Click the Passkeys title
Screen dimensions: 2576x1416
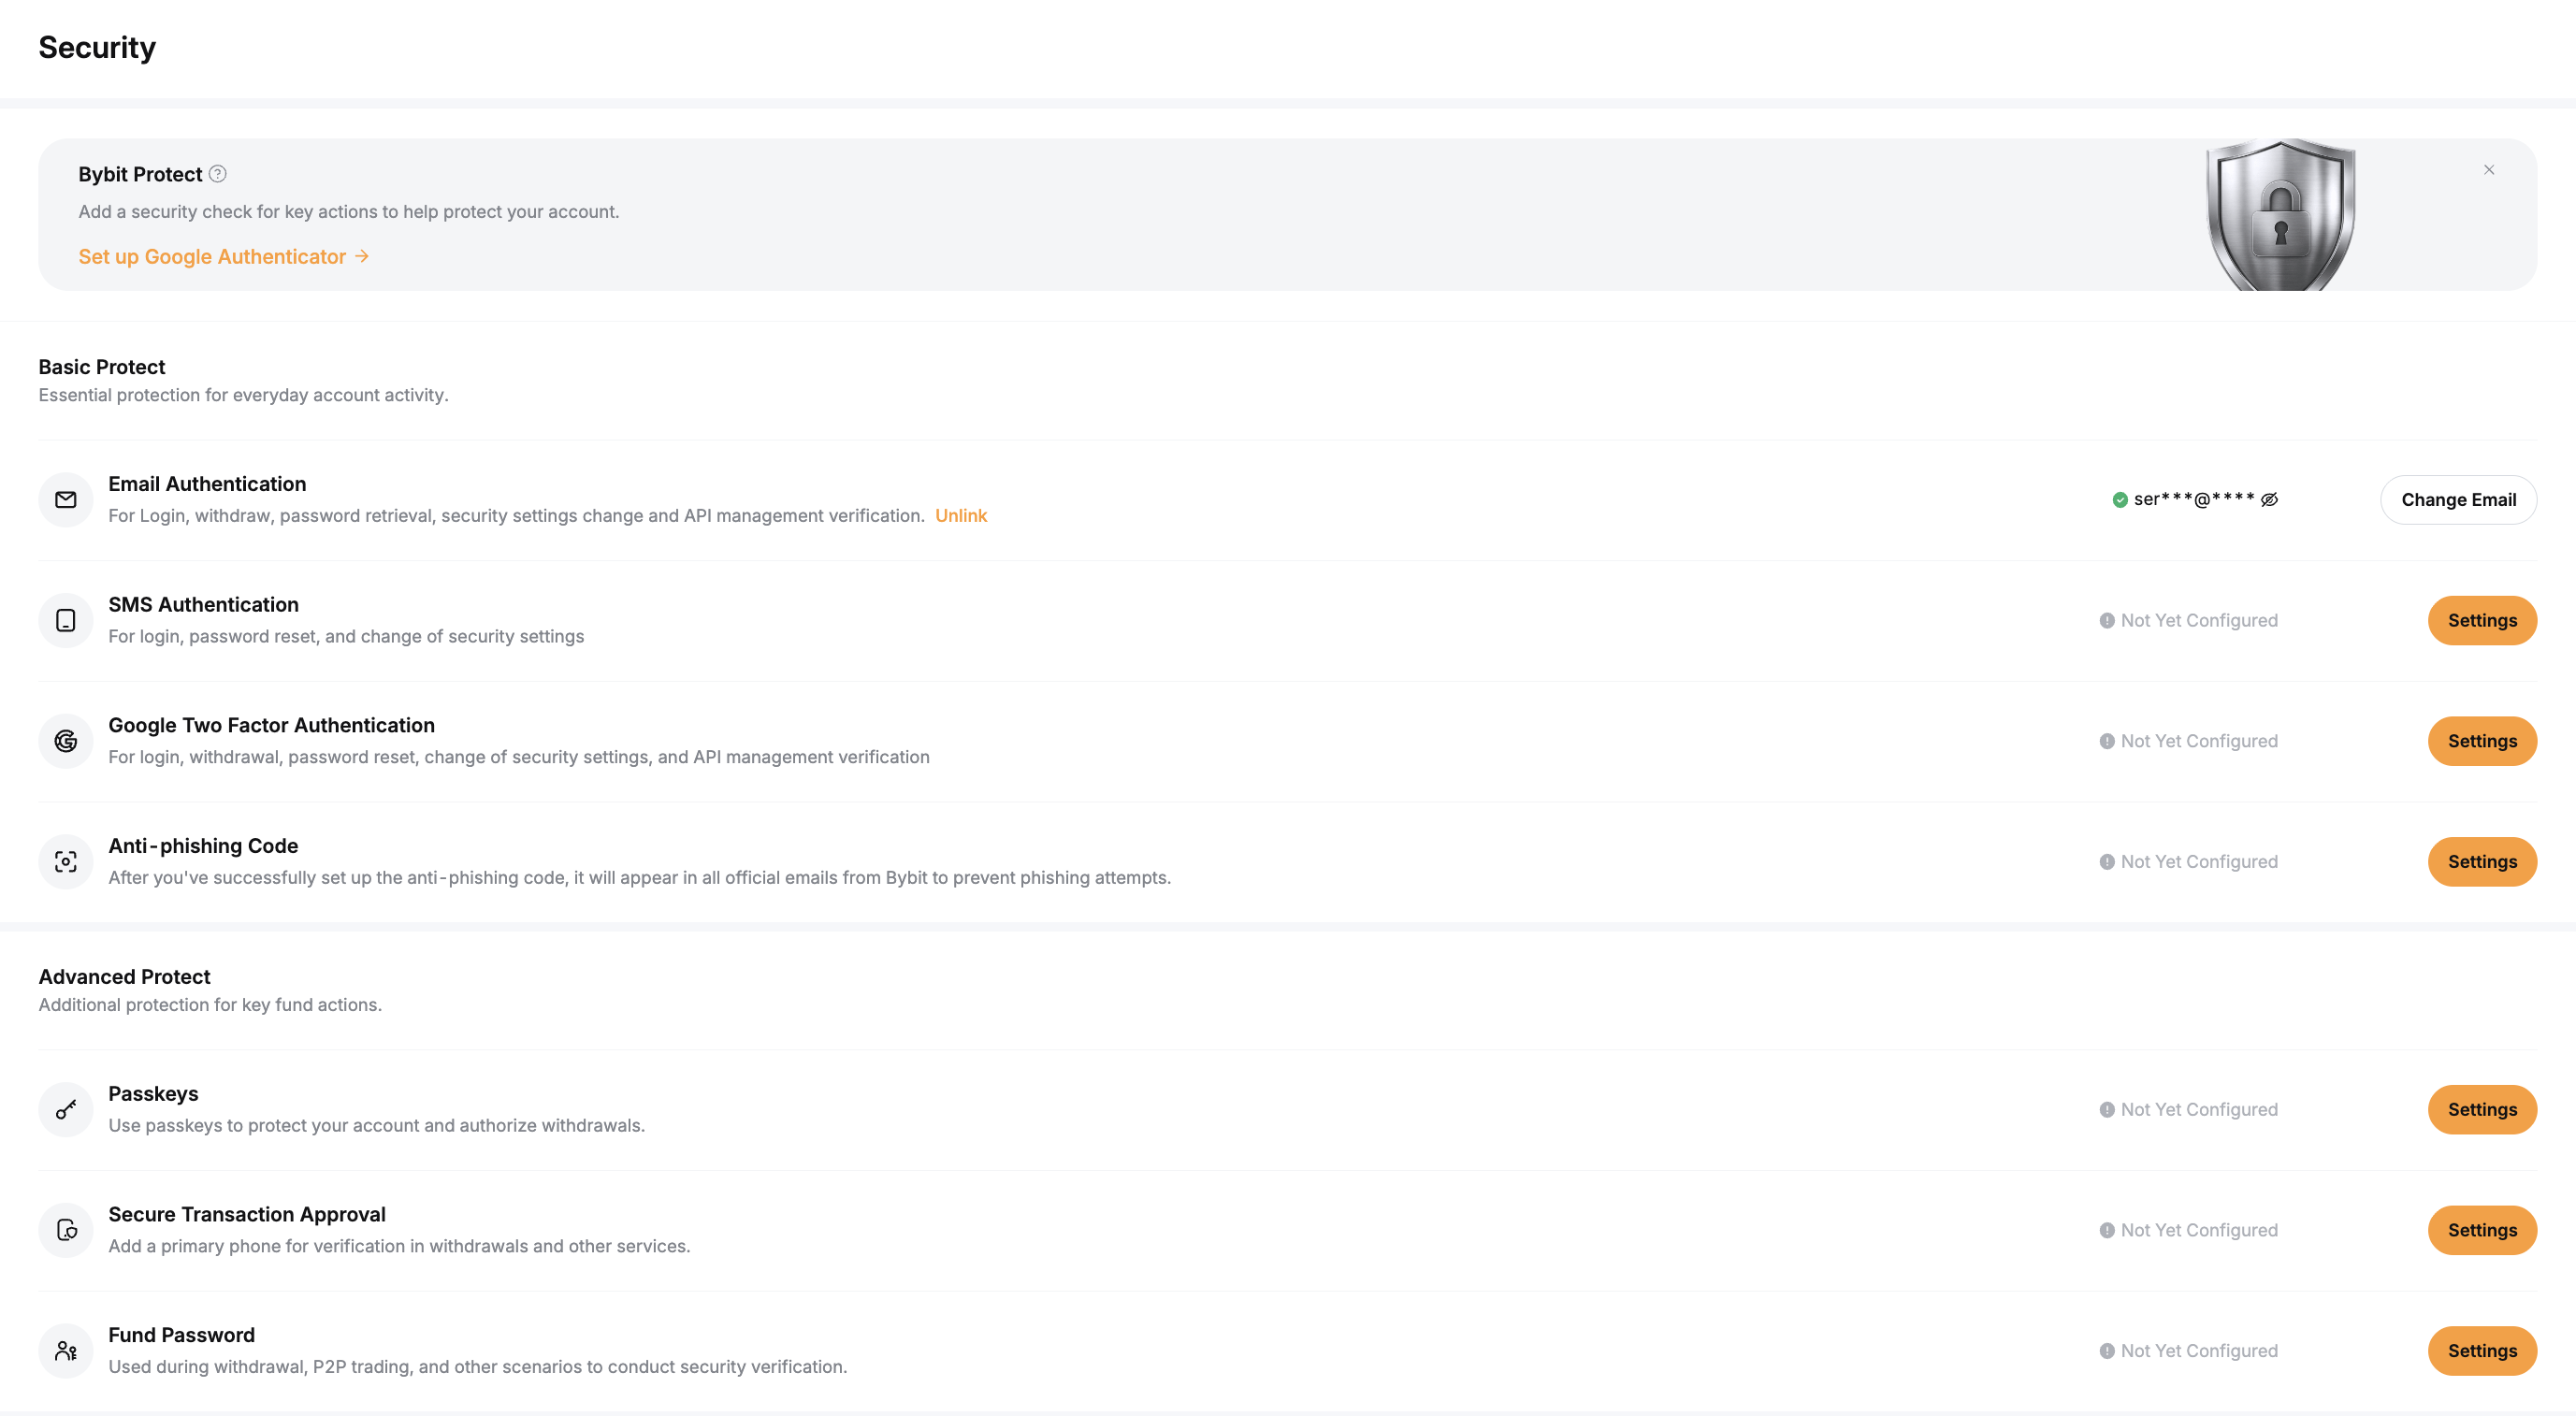click(x=153, y=1094)
